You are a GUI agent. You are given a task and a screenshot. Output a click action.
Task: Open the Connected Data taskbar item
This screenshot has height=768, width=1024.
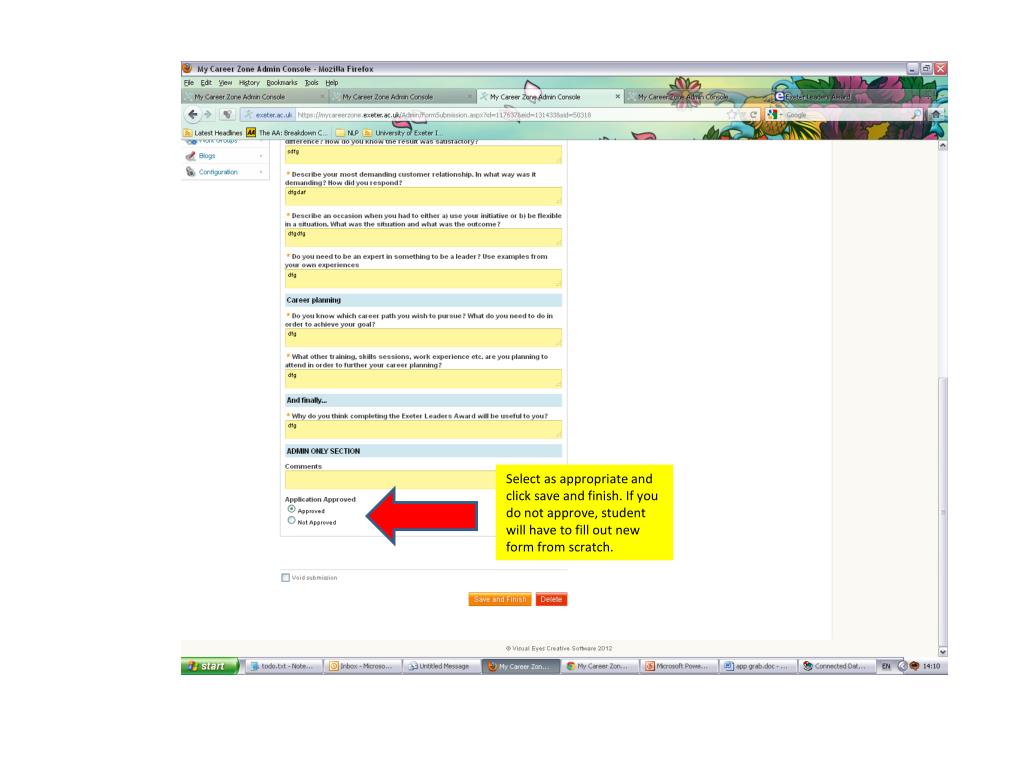(x=835, y=666)
